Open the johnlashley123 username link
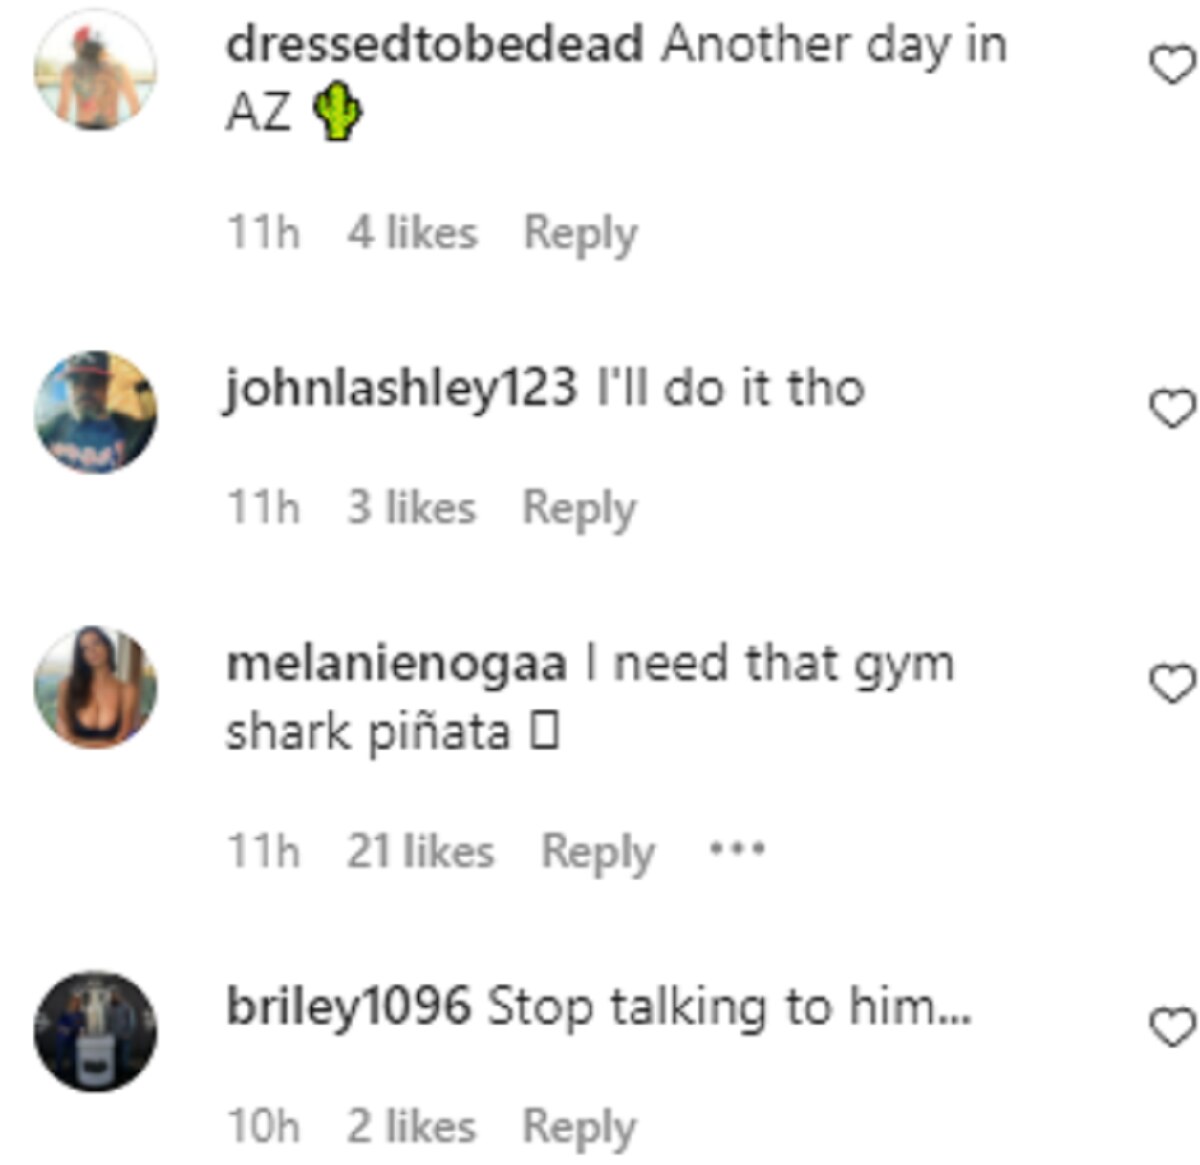 401,390
